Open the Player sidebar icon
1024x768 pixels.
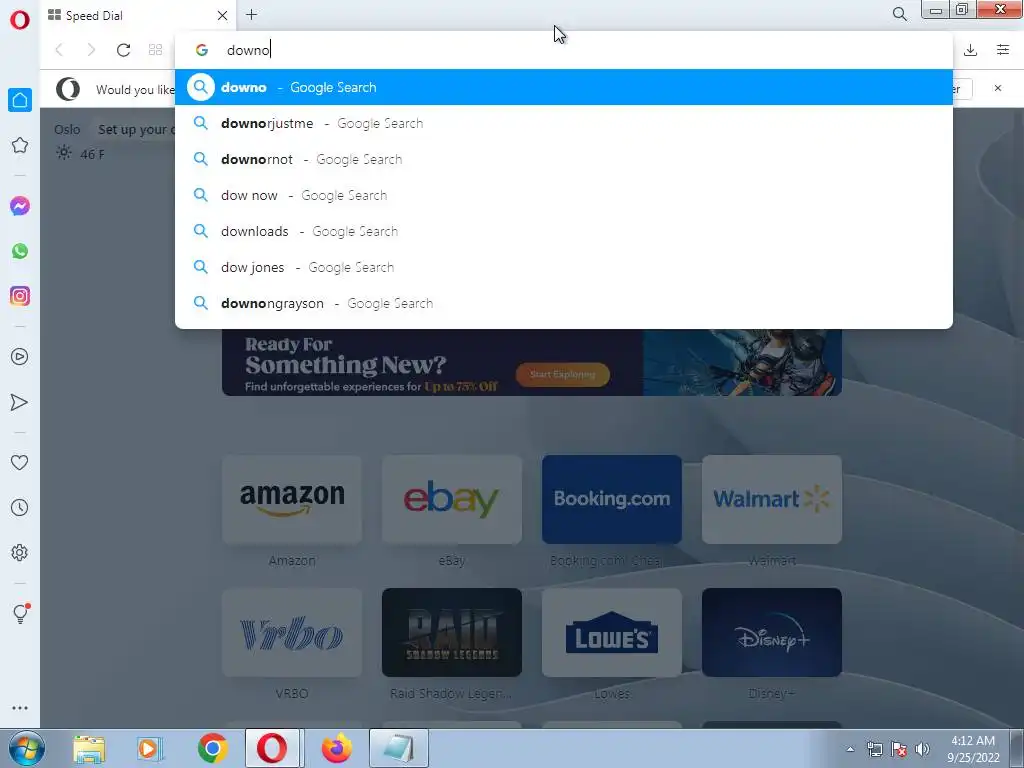tap(20, 357)
